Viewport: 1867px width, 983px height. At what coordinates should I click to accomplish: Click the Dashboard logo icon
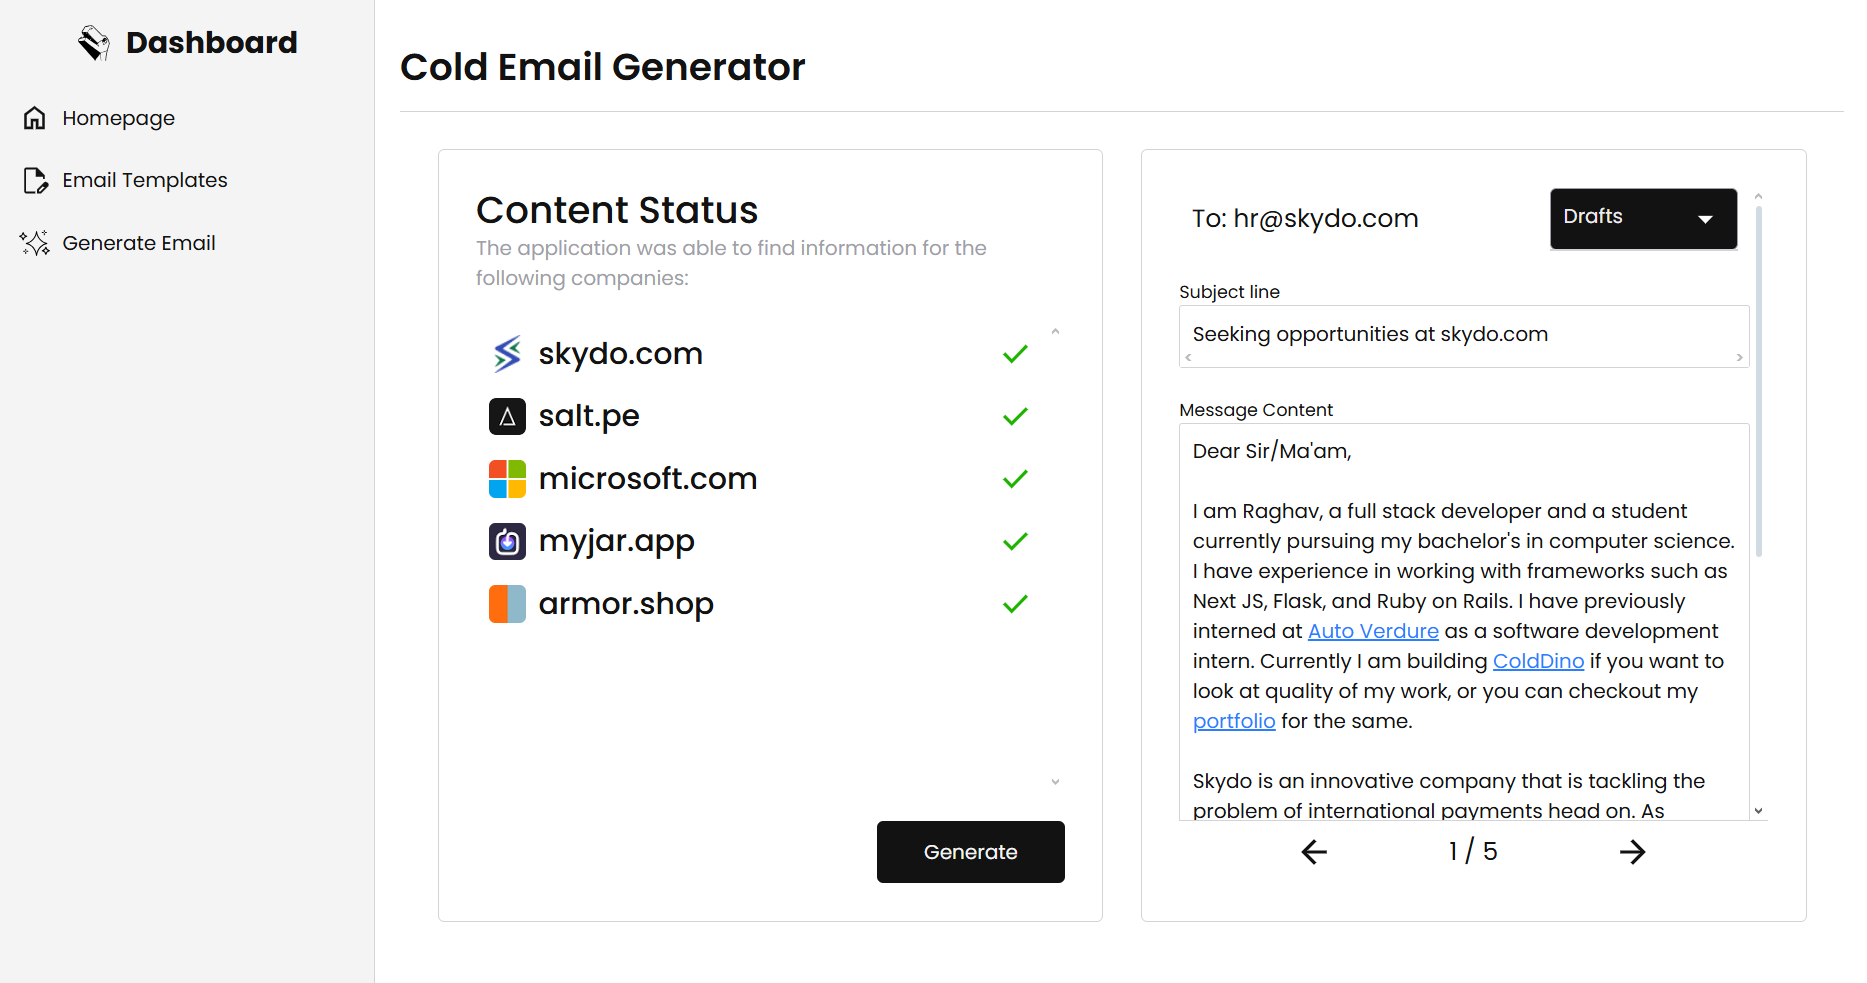94,43
